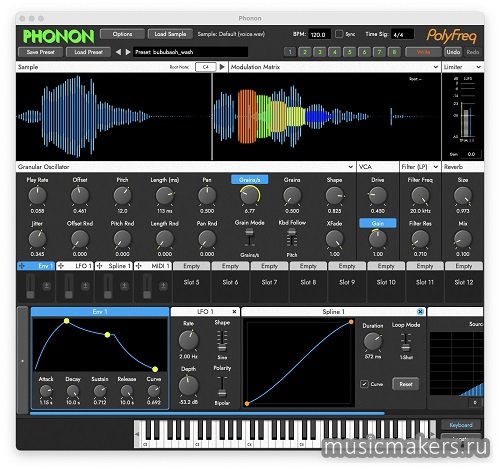Click the Shape knob in Granular Oscillator

[334, 196]
